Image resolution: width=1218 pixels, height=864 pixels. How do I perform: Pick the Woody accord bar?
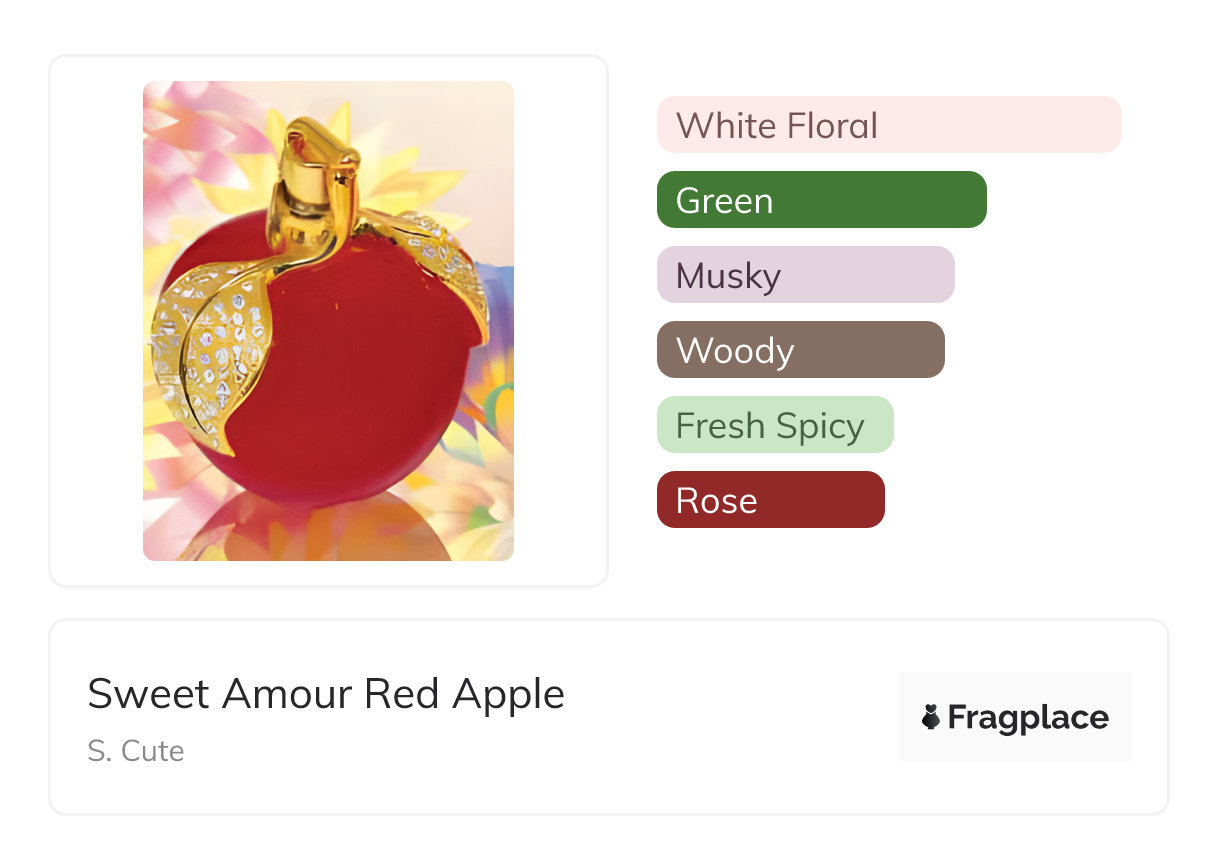click(800, 350)
